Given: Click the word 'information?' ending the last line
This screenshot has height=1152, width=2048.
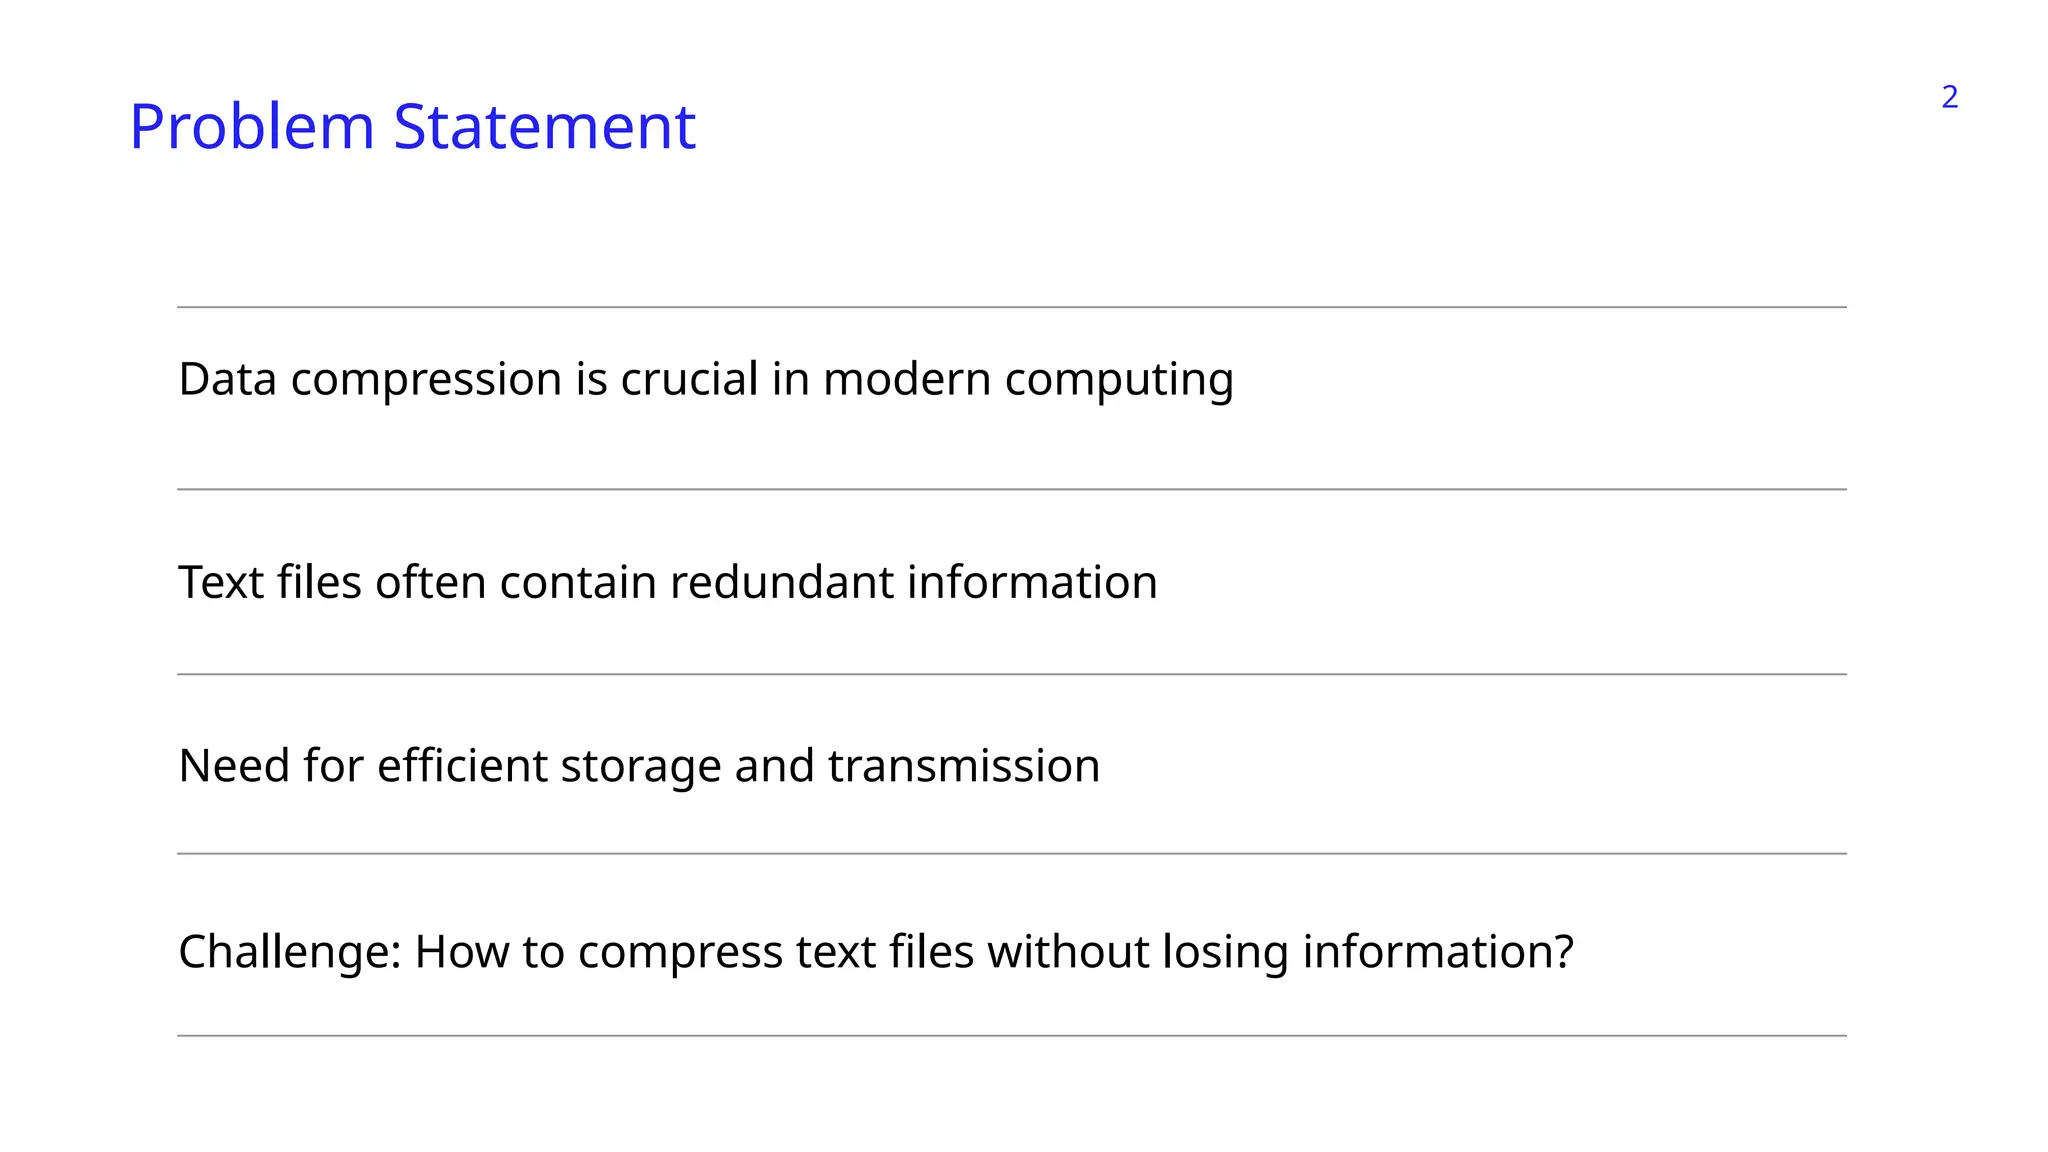Looking at the screenshot, I should pos(1438,951).
